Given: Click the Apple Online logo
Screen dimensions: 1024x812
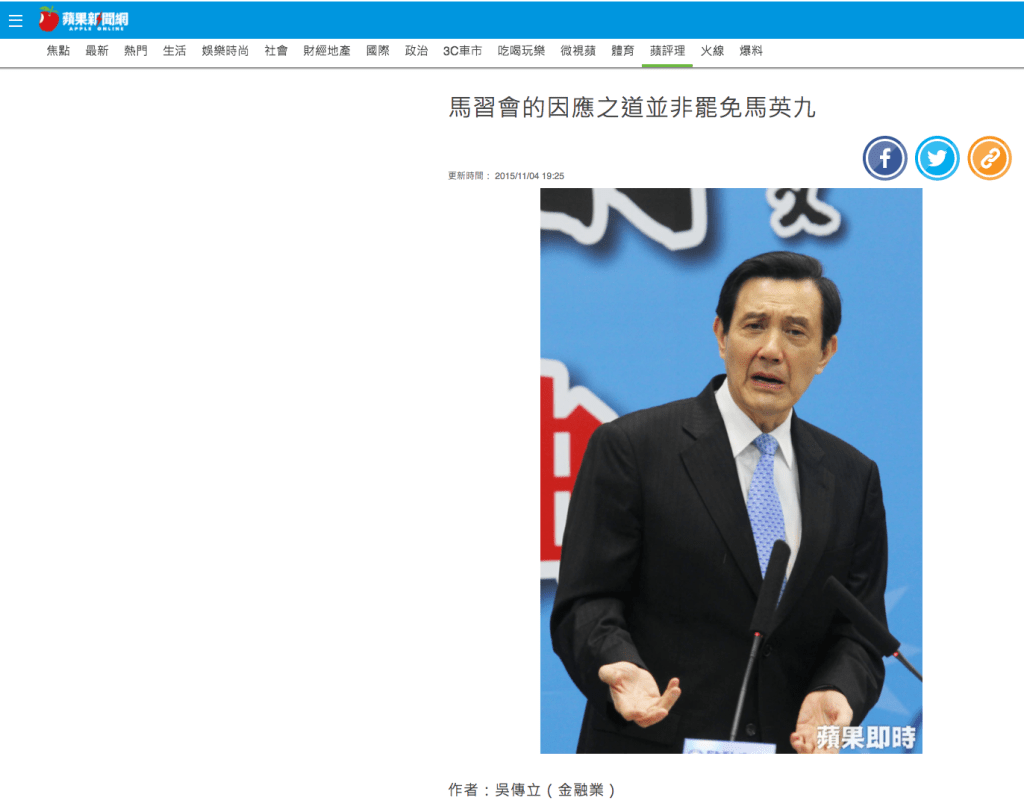Looking at the screenshot, I should (x=84, y=19).
